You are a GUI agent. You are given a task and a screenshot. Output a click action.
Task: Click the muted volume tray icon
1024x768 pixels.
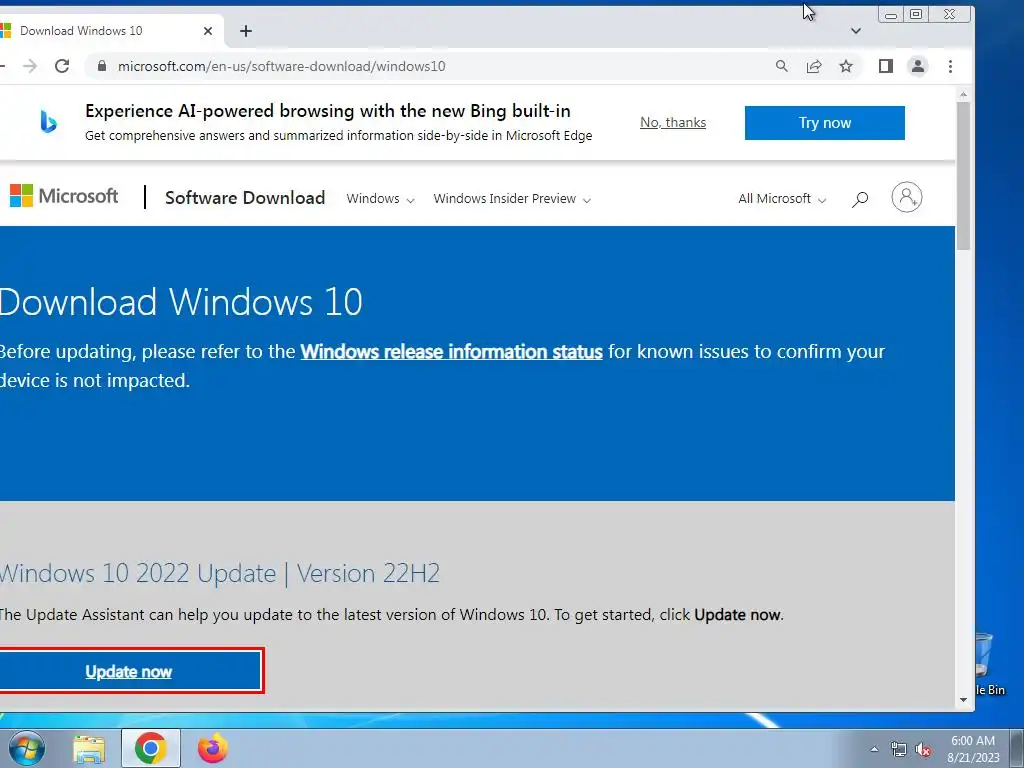coord(923,749)
